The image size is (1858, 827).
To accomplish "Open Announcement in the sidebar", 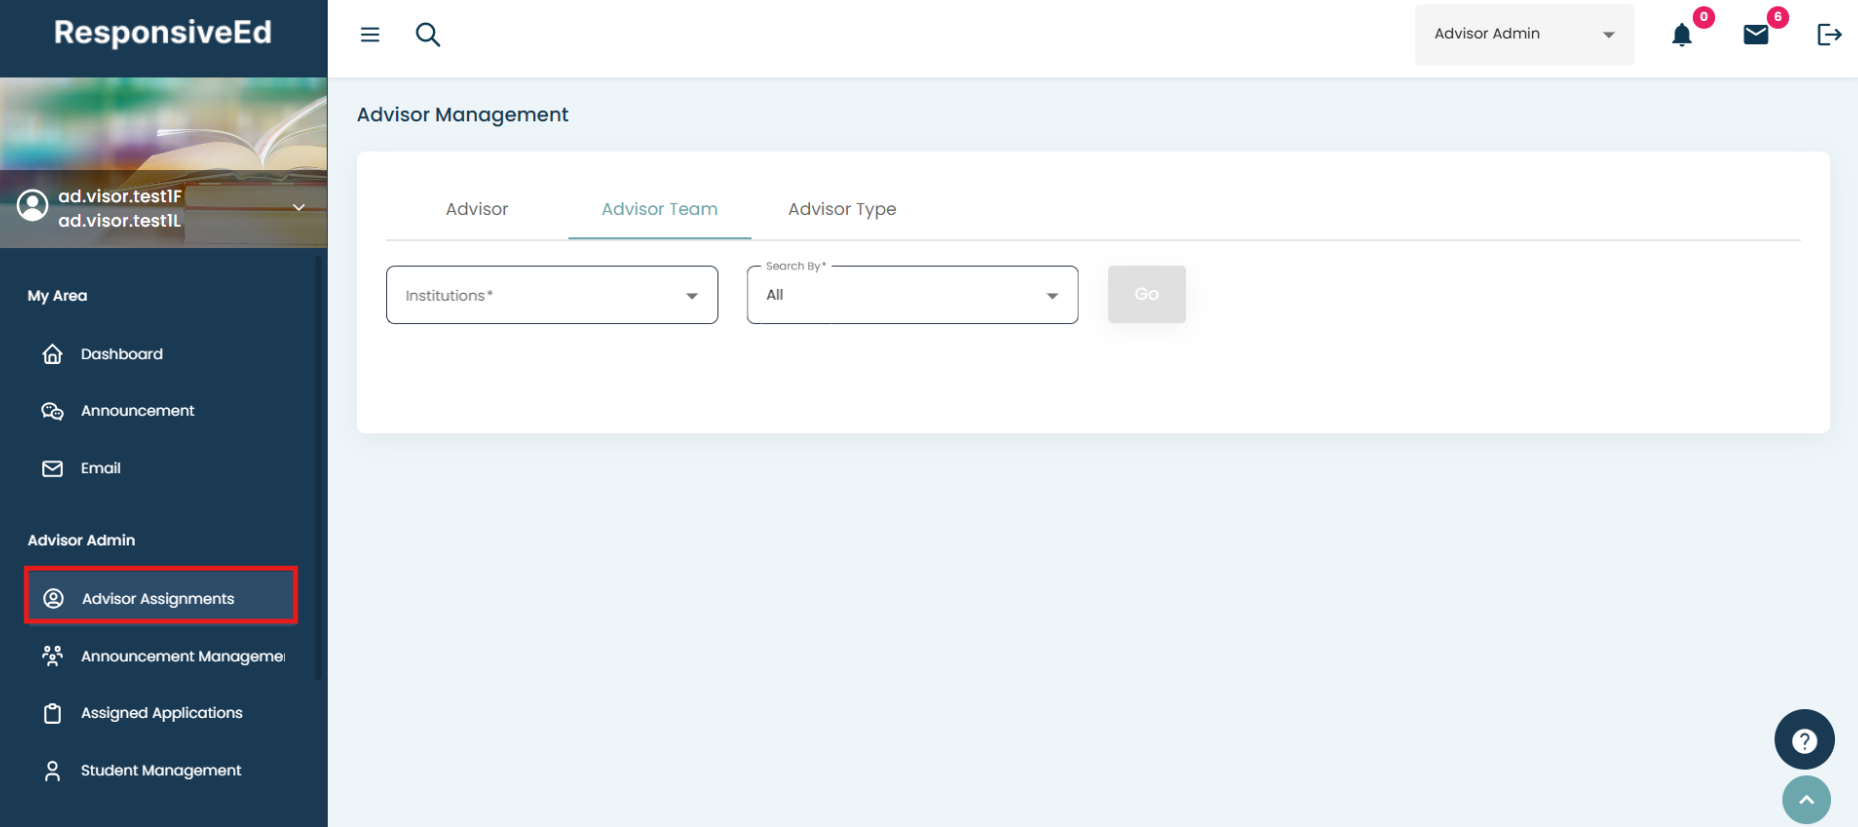I will (137, 411).
